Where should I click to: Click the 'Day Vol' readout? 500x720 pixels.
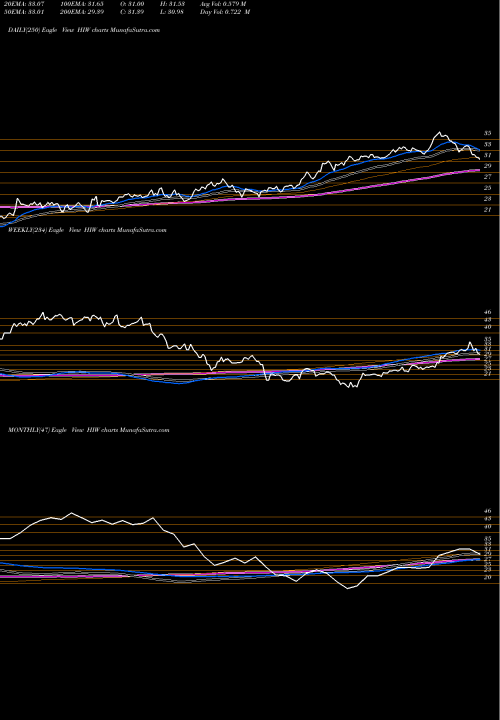click(225, 12)
